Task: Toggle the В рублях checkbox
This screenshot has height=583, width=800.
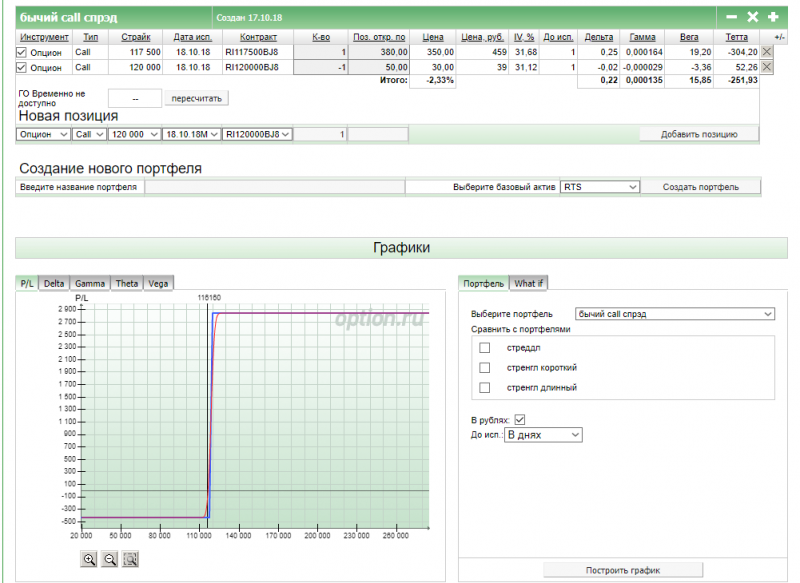Action: click(x=519, y=420)
